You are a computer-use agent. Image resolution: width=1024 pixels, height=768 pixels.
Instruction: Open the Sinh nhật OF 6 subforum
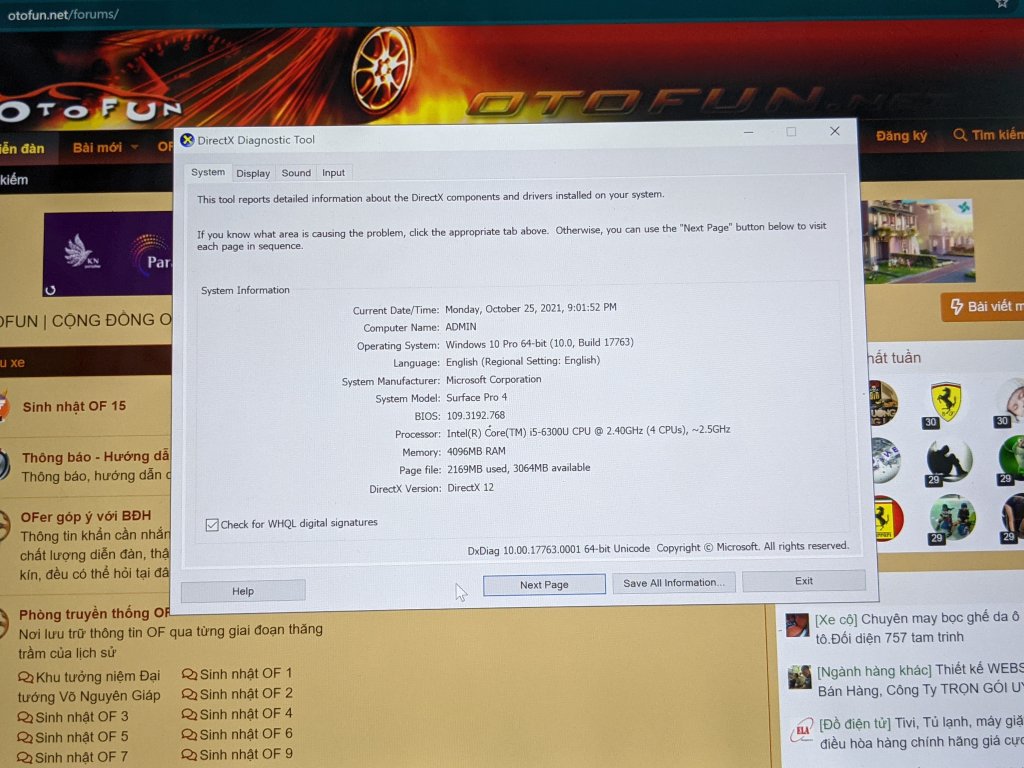[246, 734]
